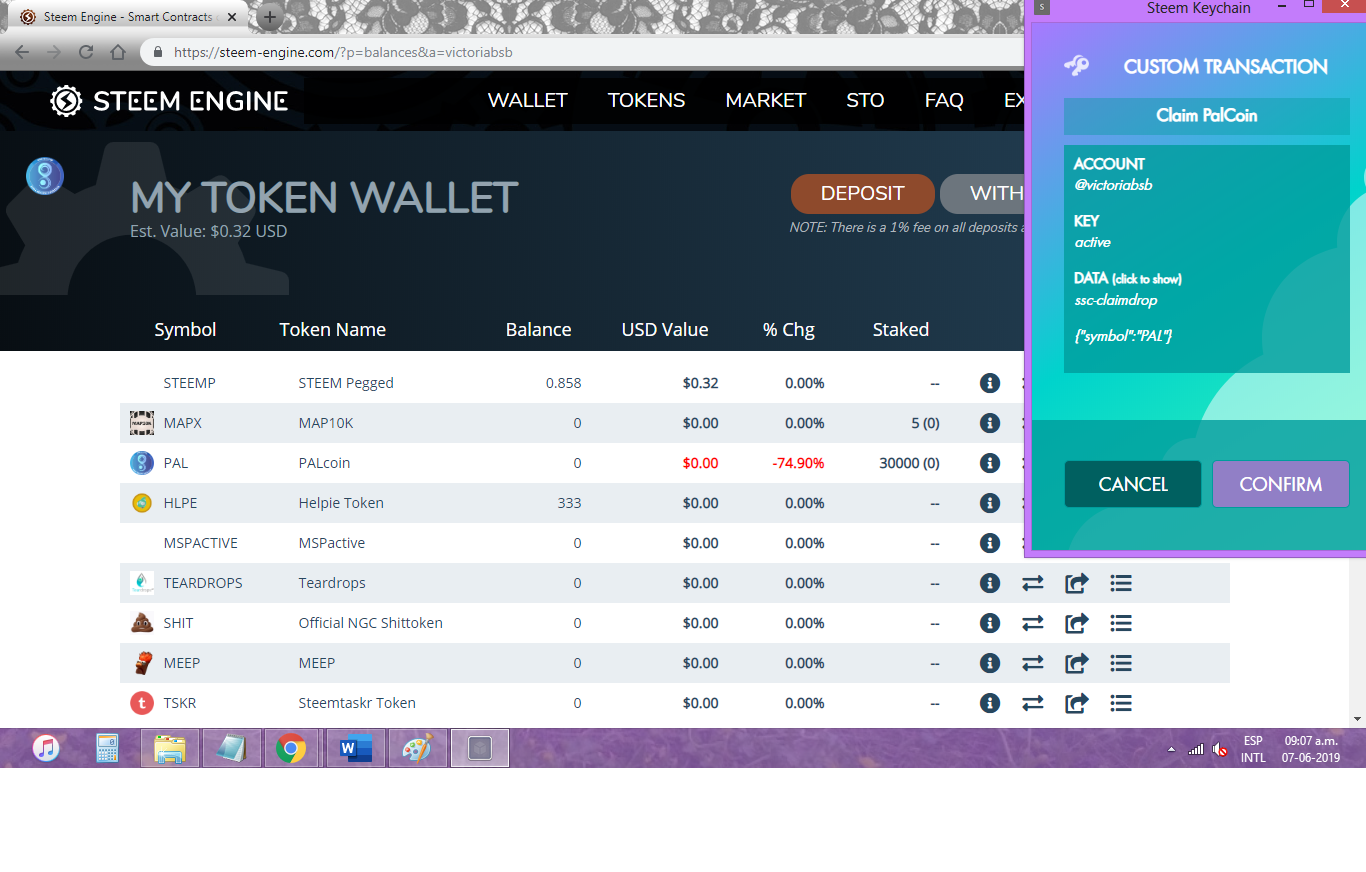The width and height of the screenshot is (1366, 872).
Task: Click scrollbar down arrow at page right
Action: point(1357,718)
